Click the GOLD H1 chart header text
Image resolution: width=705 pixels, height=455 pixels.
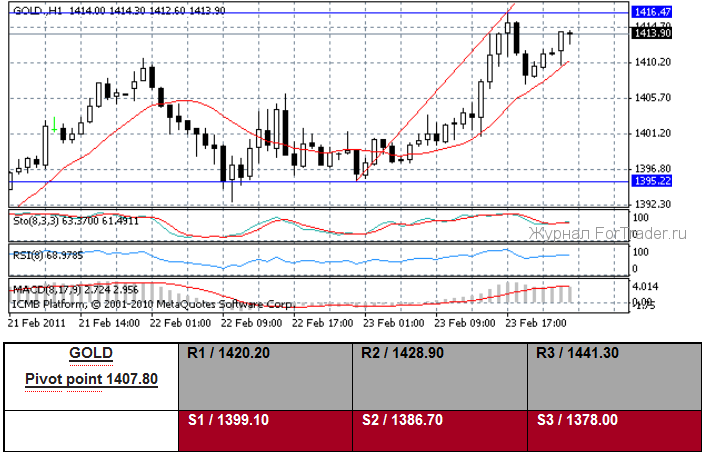click(119, 10)
